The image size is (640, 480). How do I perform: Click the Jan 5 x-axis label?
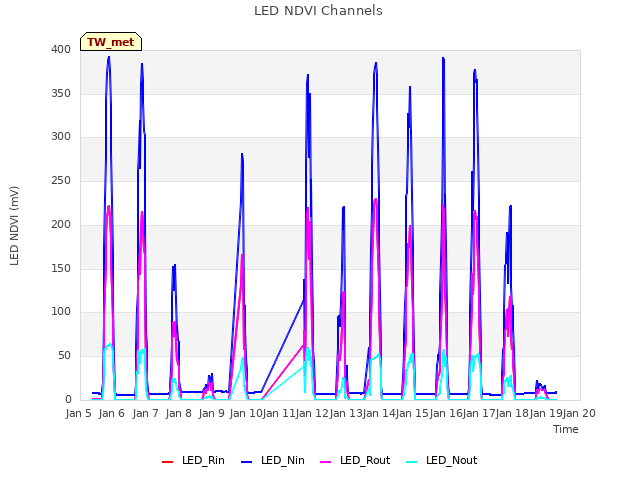pyautogui.click(x=78, y=413)
